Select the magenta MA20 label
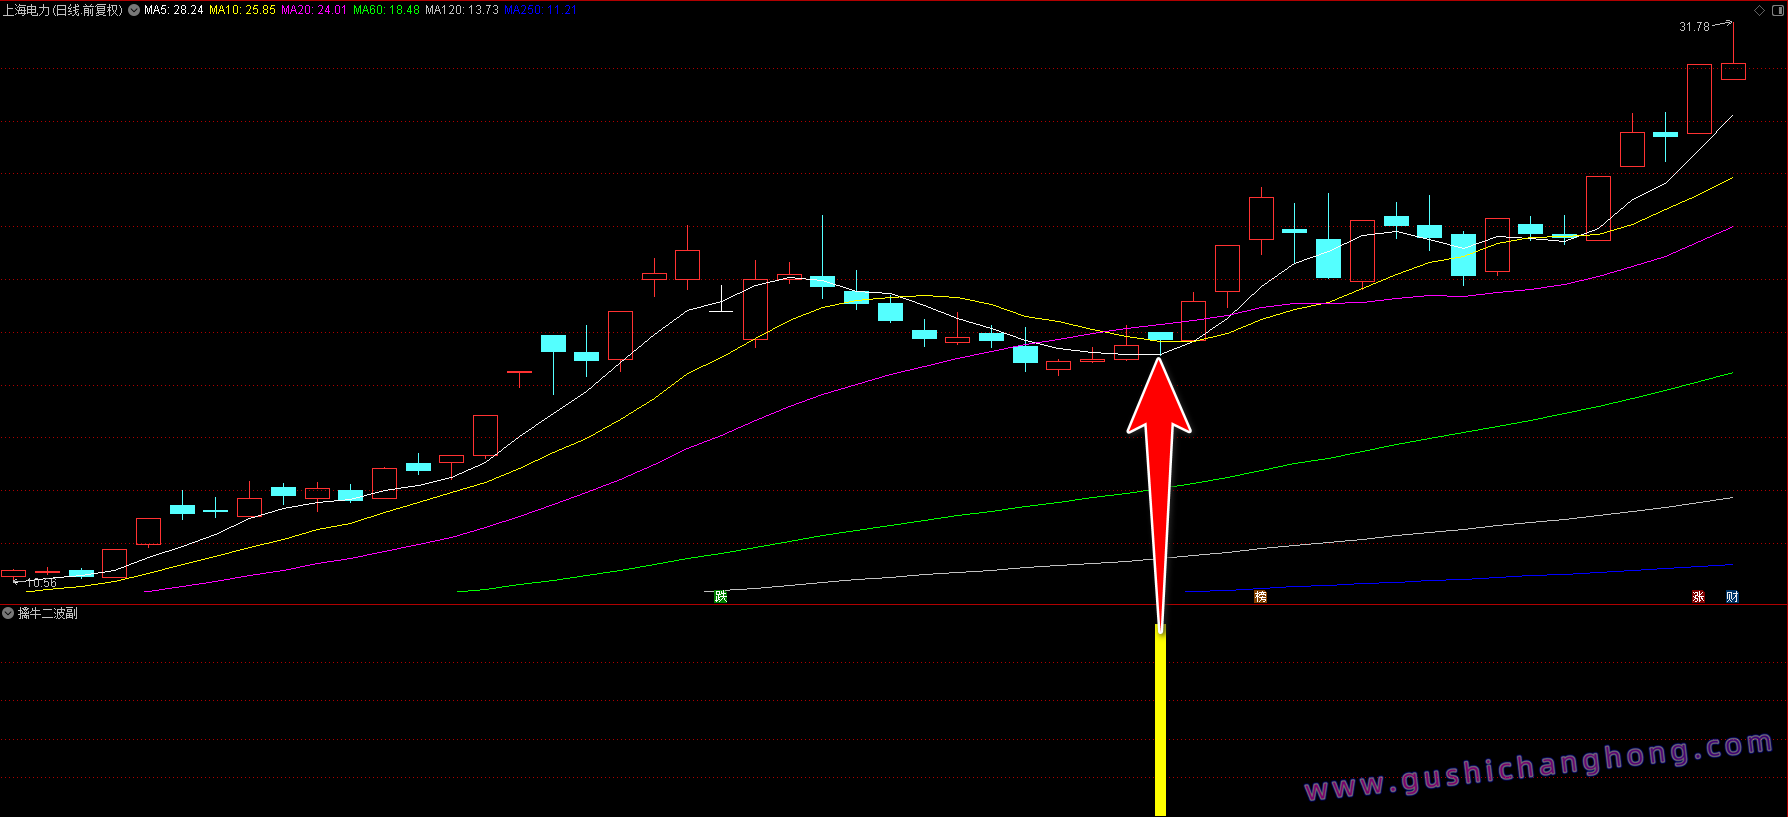The height and width of the screenshot is (817, 1788). tap(314, 10)
